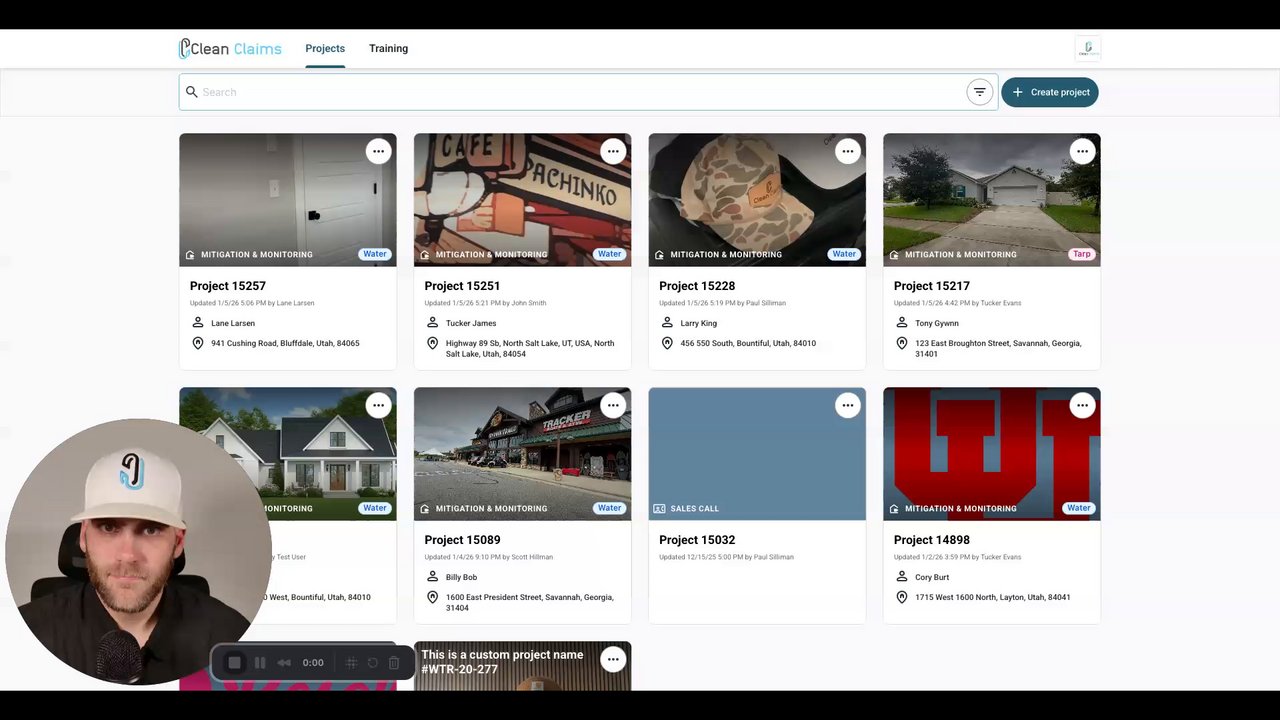Open the Project 15257 door photo thumbnail
1280x720 pixels.
click(288, 200)
